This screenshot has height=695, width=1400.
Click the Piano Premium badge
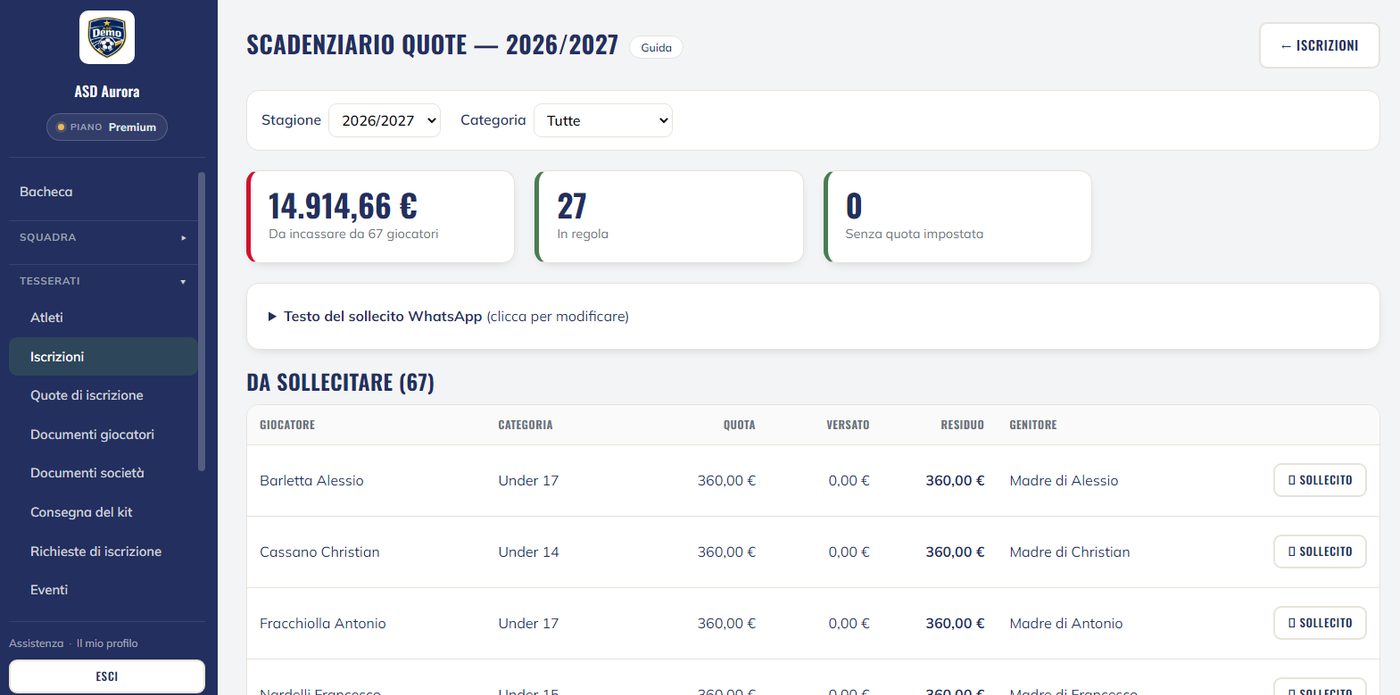click(x=107, y=127)
